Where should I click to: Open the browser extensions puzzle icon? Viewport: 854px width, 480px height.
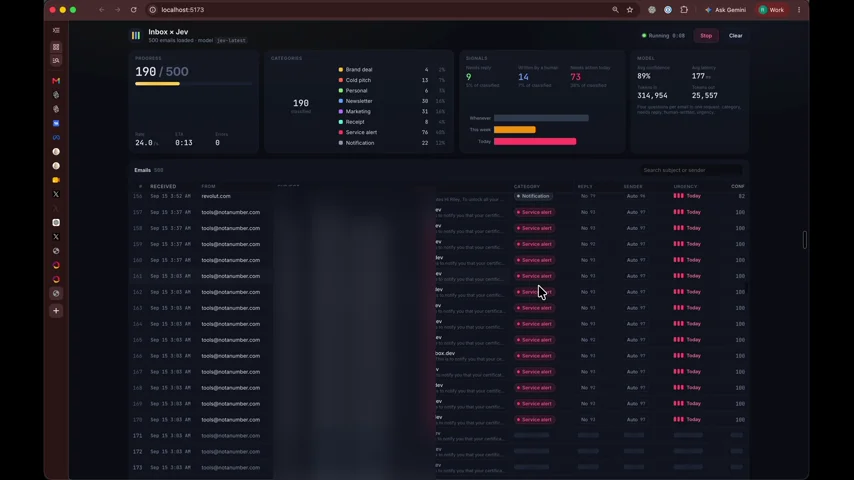tap(684, 10)
